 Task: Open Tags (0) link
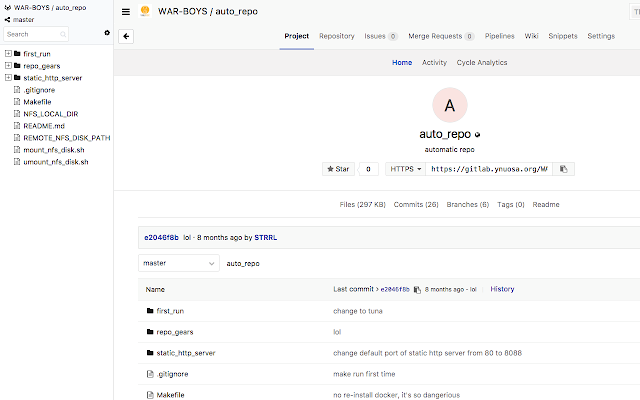click(511, 204)
